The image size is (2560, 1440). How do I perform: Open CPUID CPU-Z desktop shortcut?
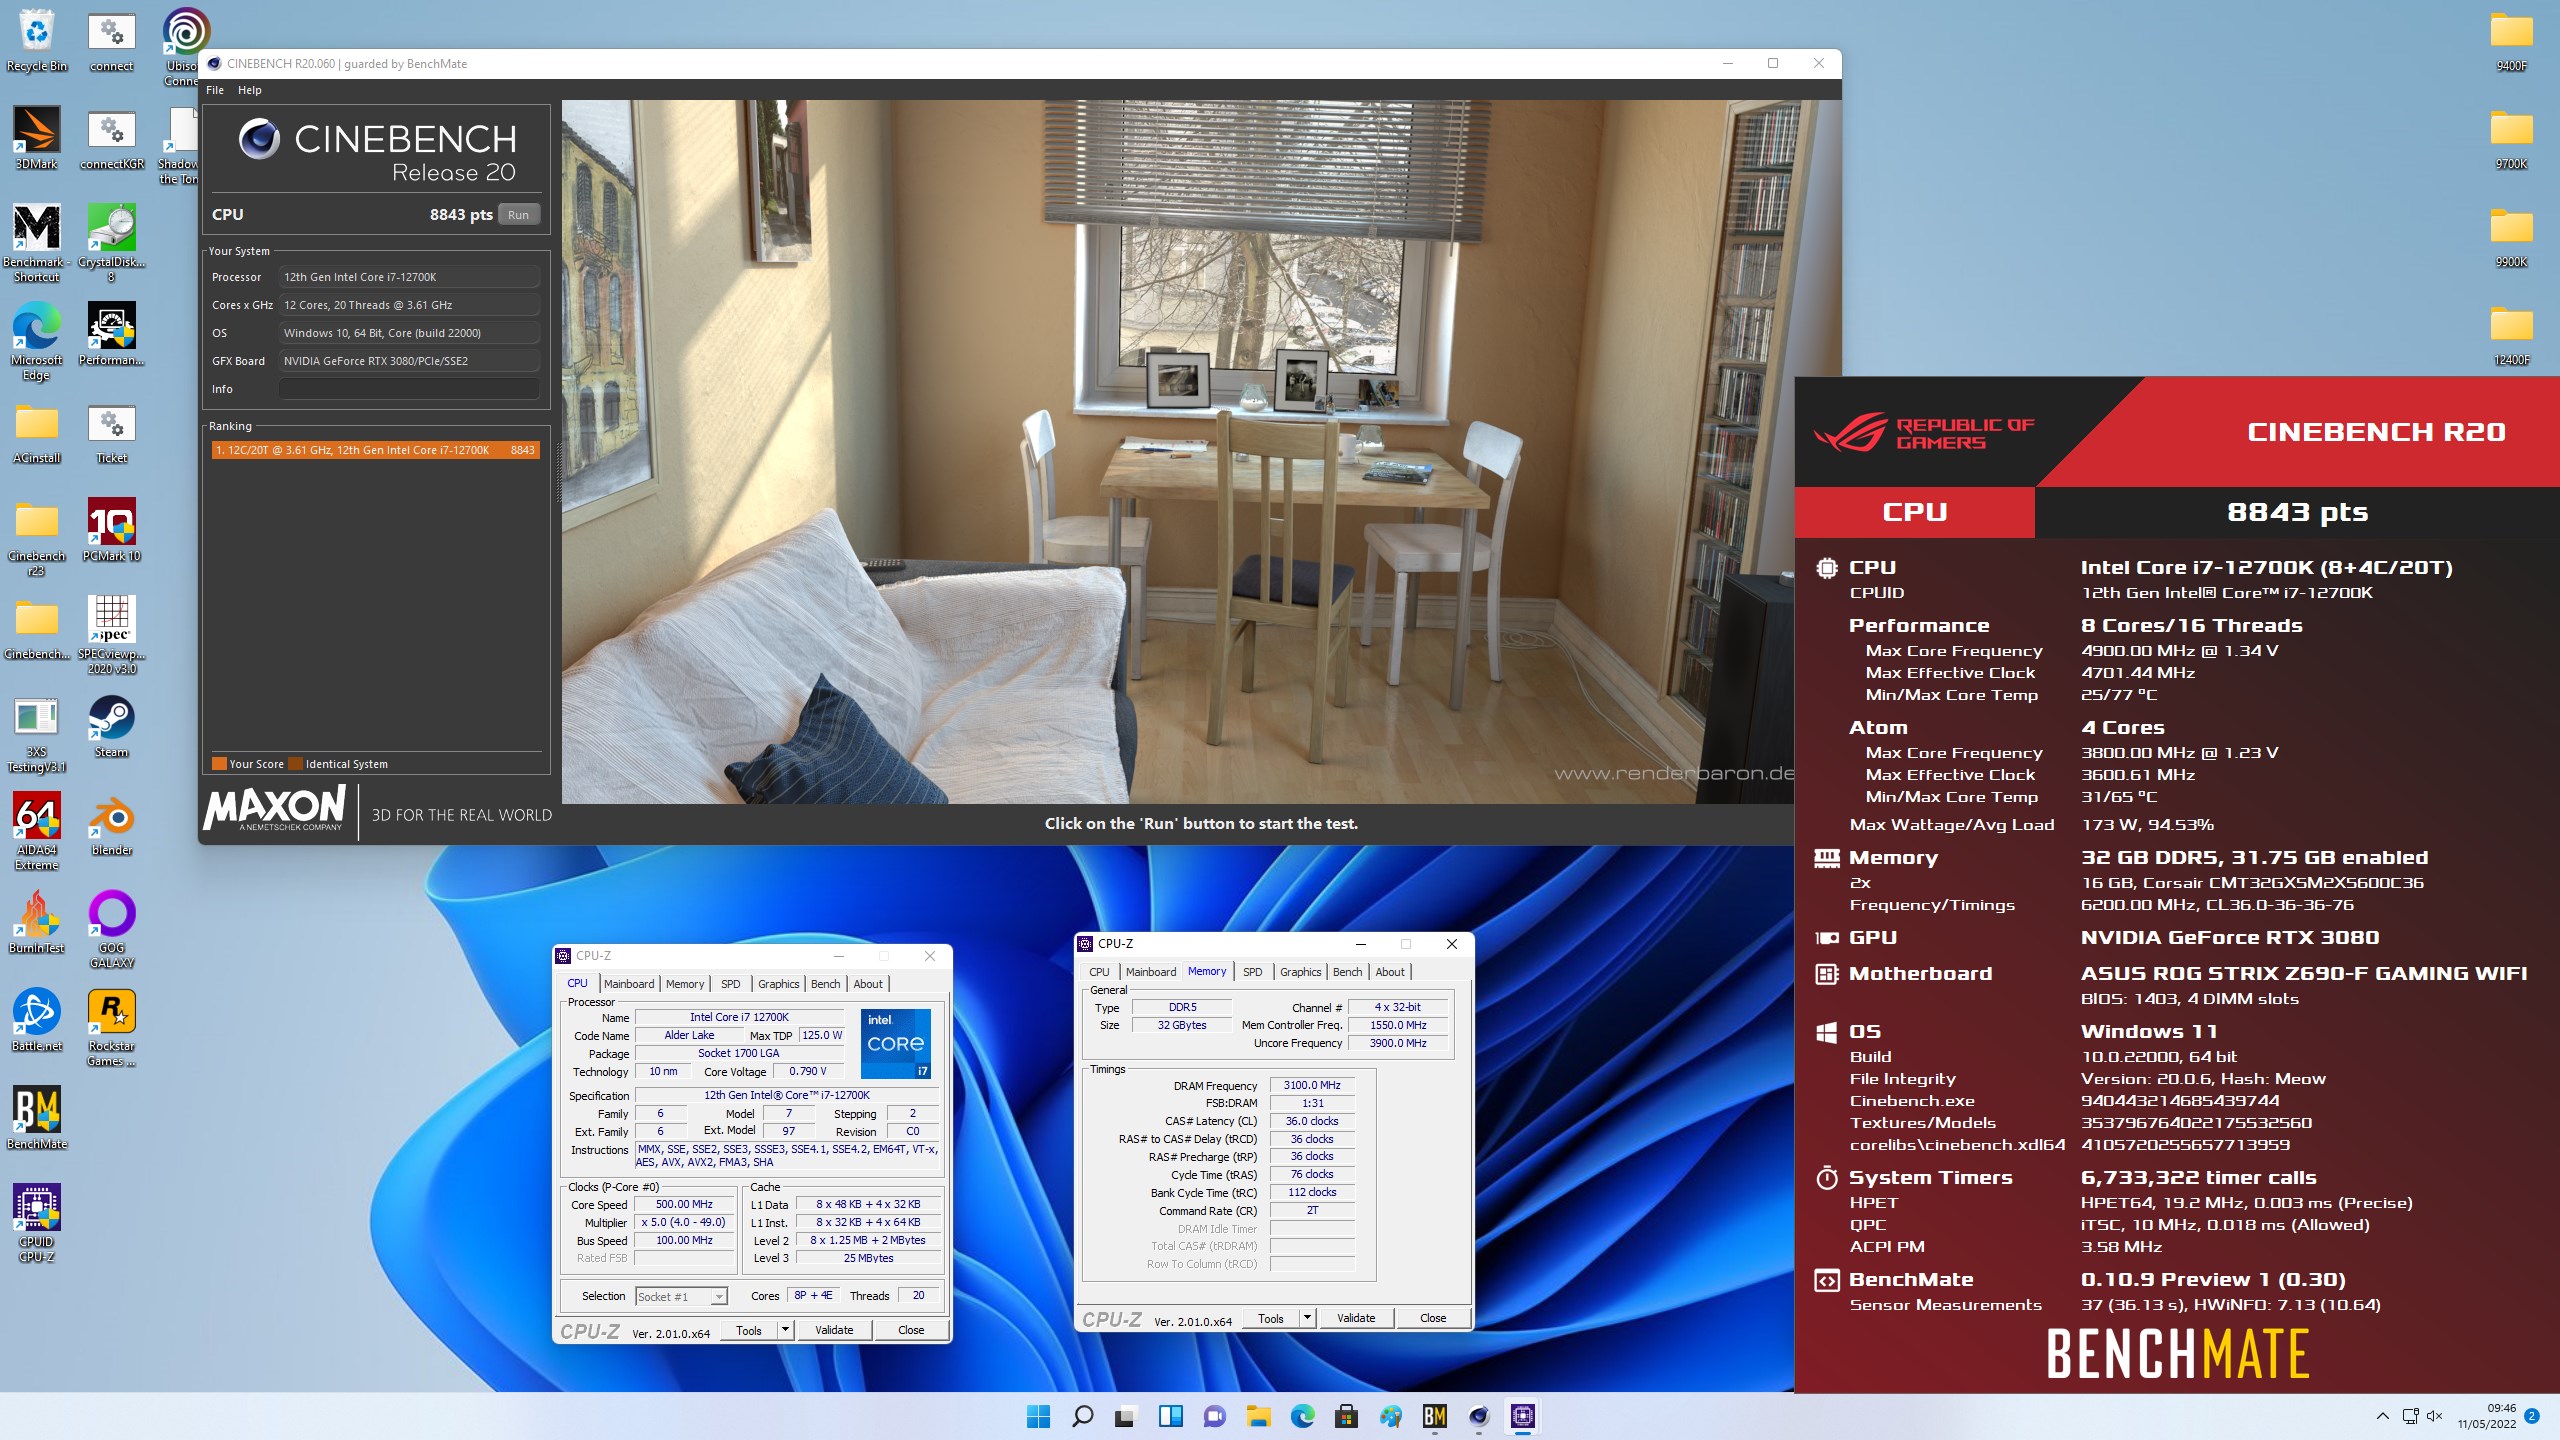pyautogui.click(x=37, y=1223)
